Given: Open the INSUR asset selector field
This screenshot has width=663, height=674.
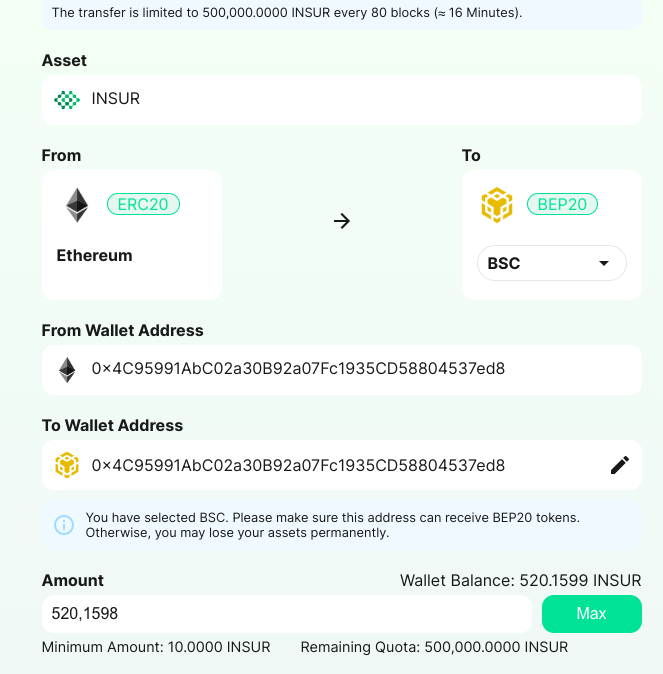Looking at the screenshot, I should pyautogui.click(x=342, y=100).
